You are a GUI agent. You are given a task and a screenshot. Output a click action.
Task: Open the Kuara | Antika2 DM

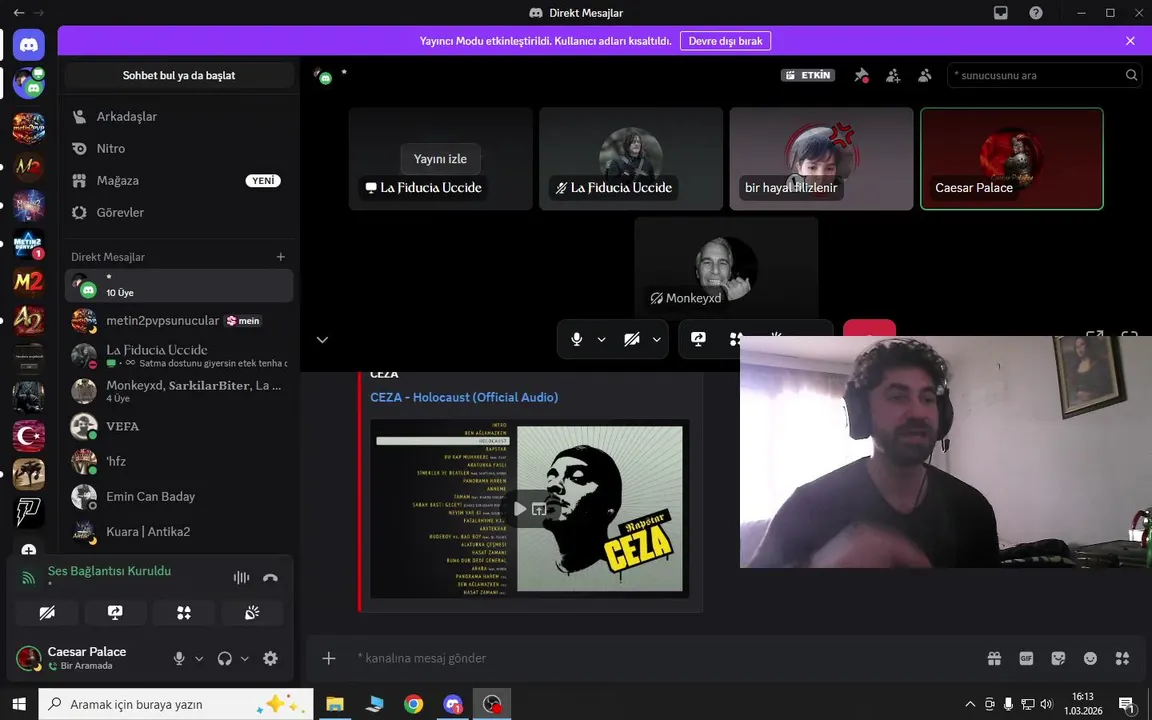(179, 531)
